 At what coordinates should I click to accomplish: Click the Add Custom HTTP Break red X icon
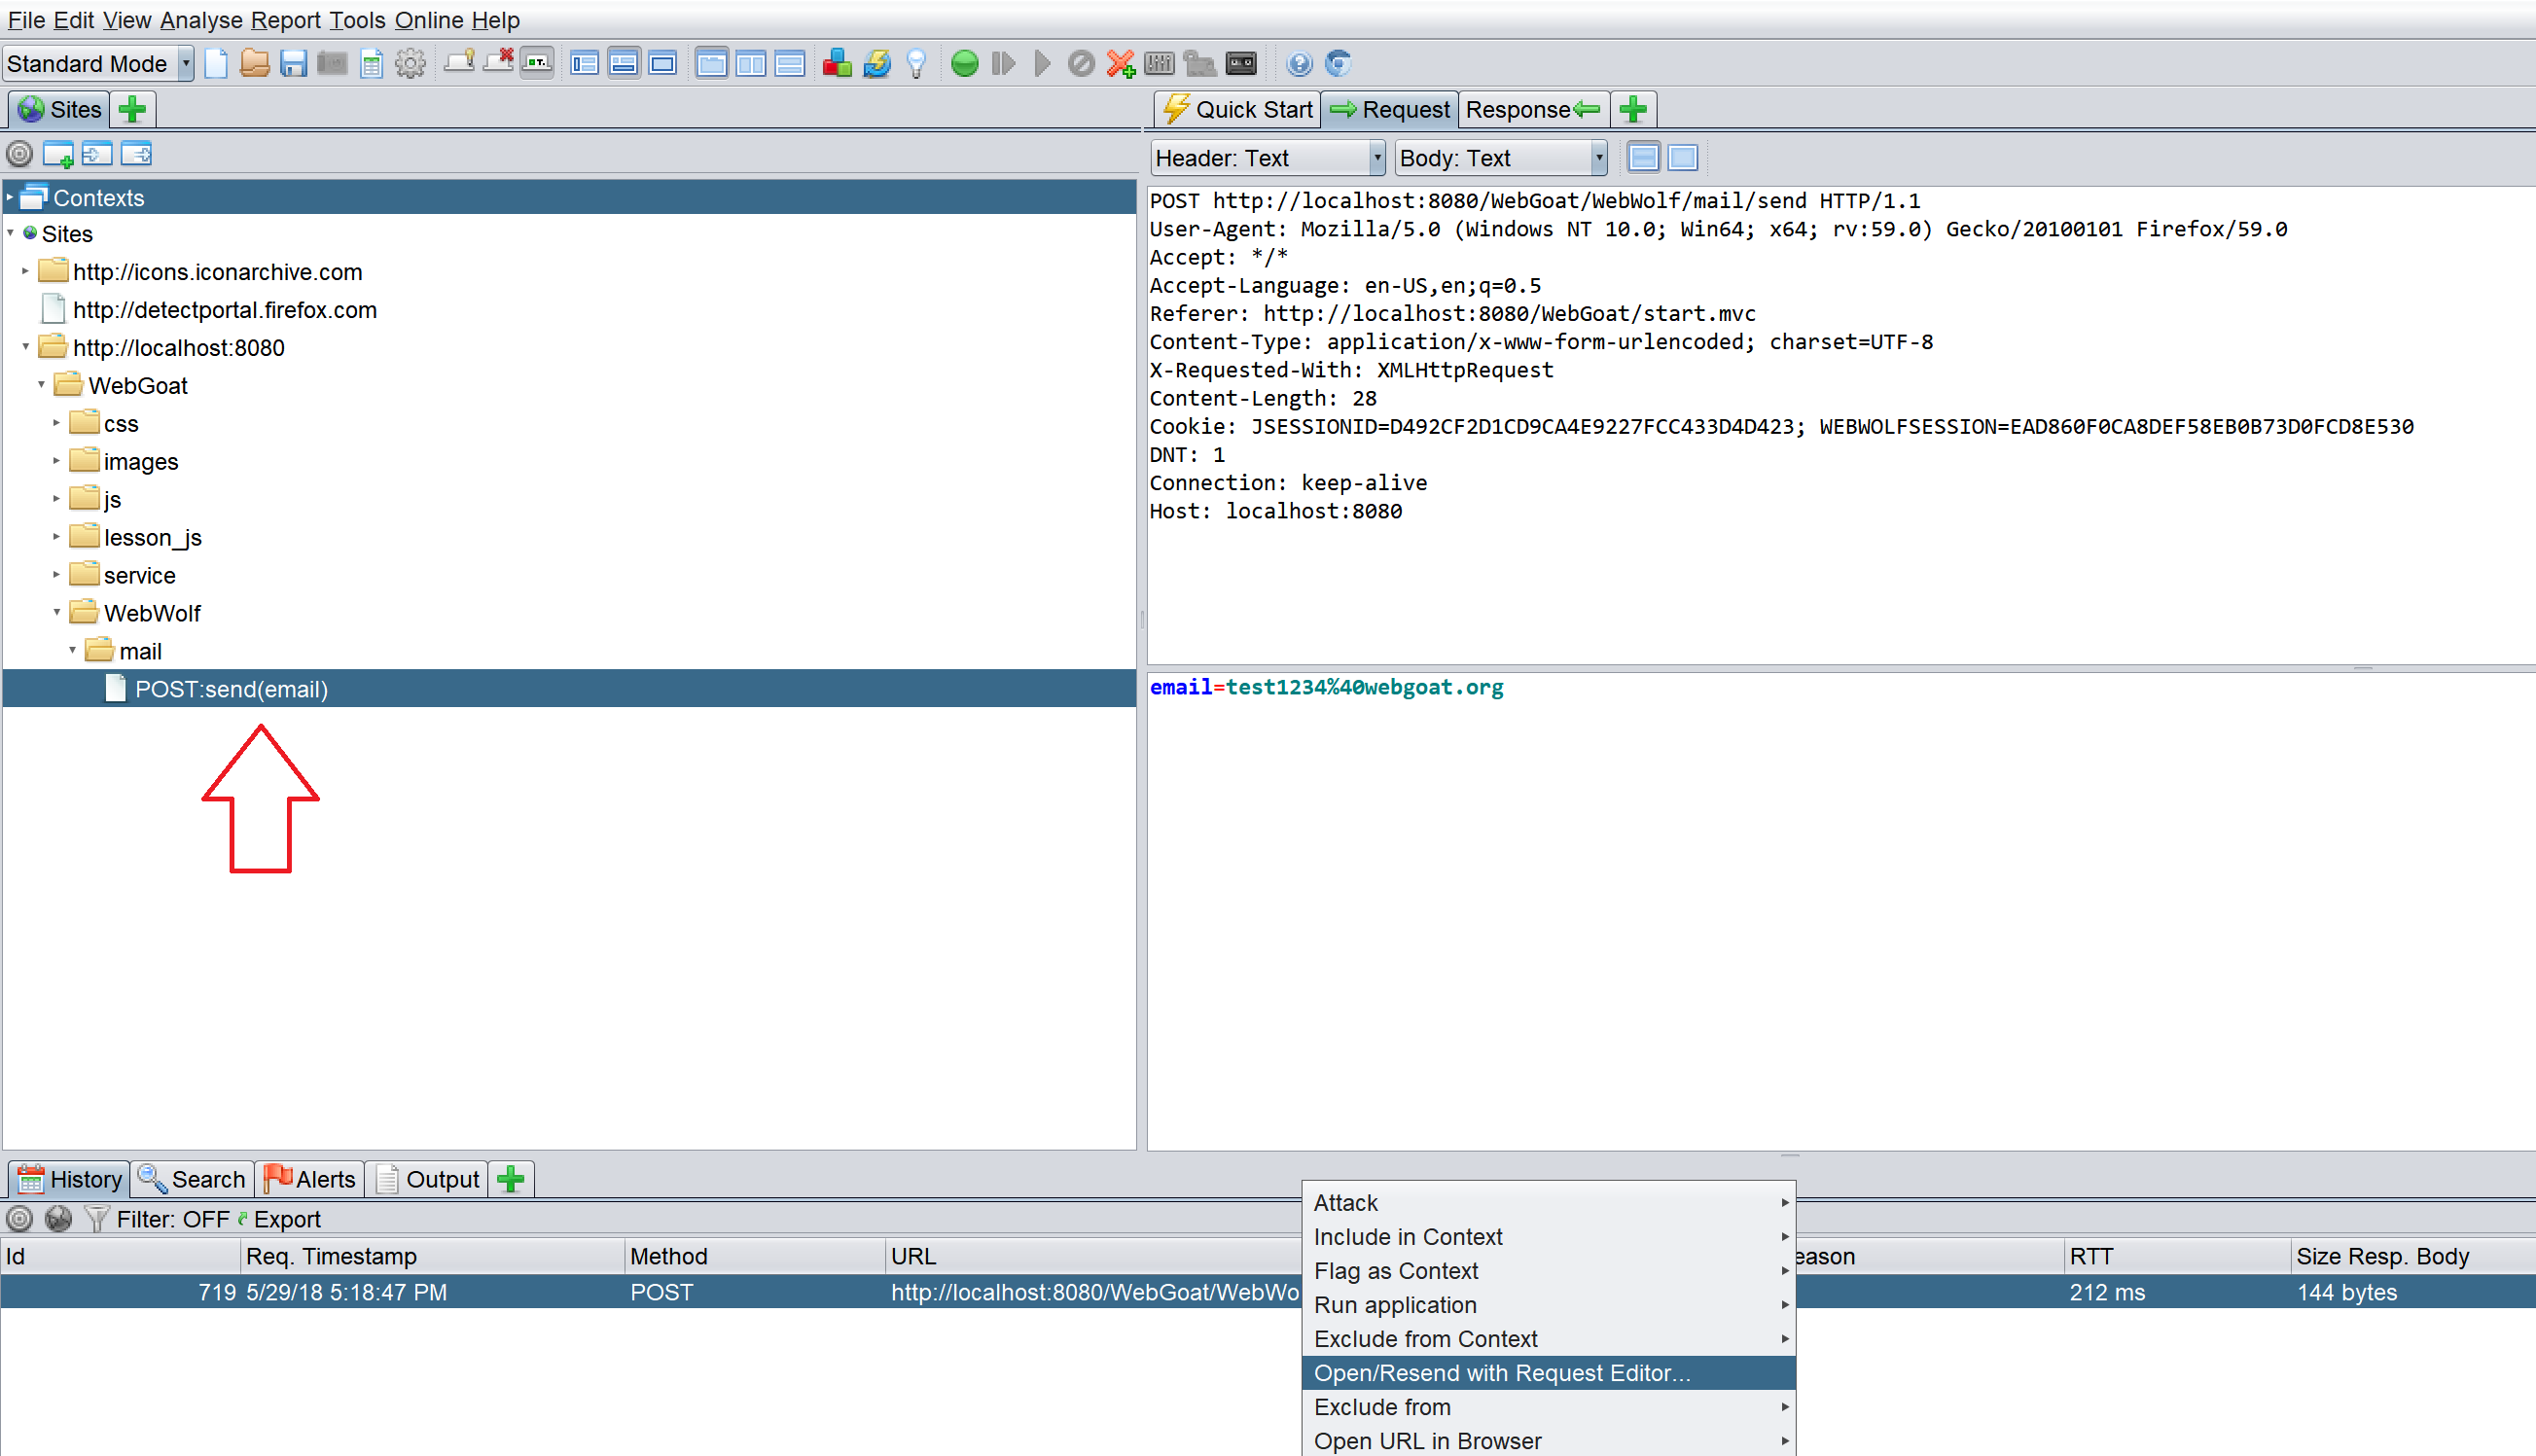[x=1120, y=64]
